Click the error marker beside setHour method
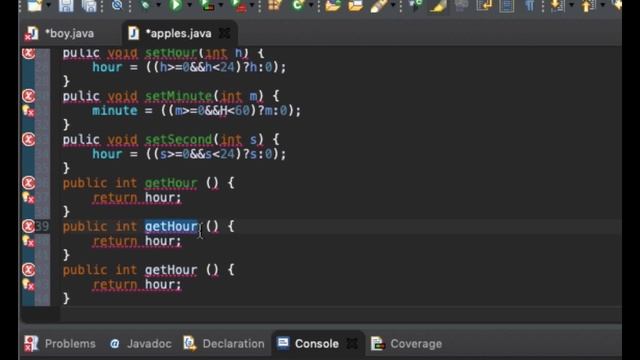This screenshot has height=360, width=640. pos(28,53)
